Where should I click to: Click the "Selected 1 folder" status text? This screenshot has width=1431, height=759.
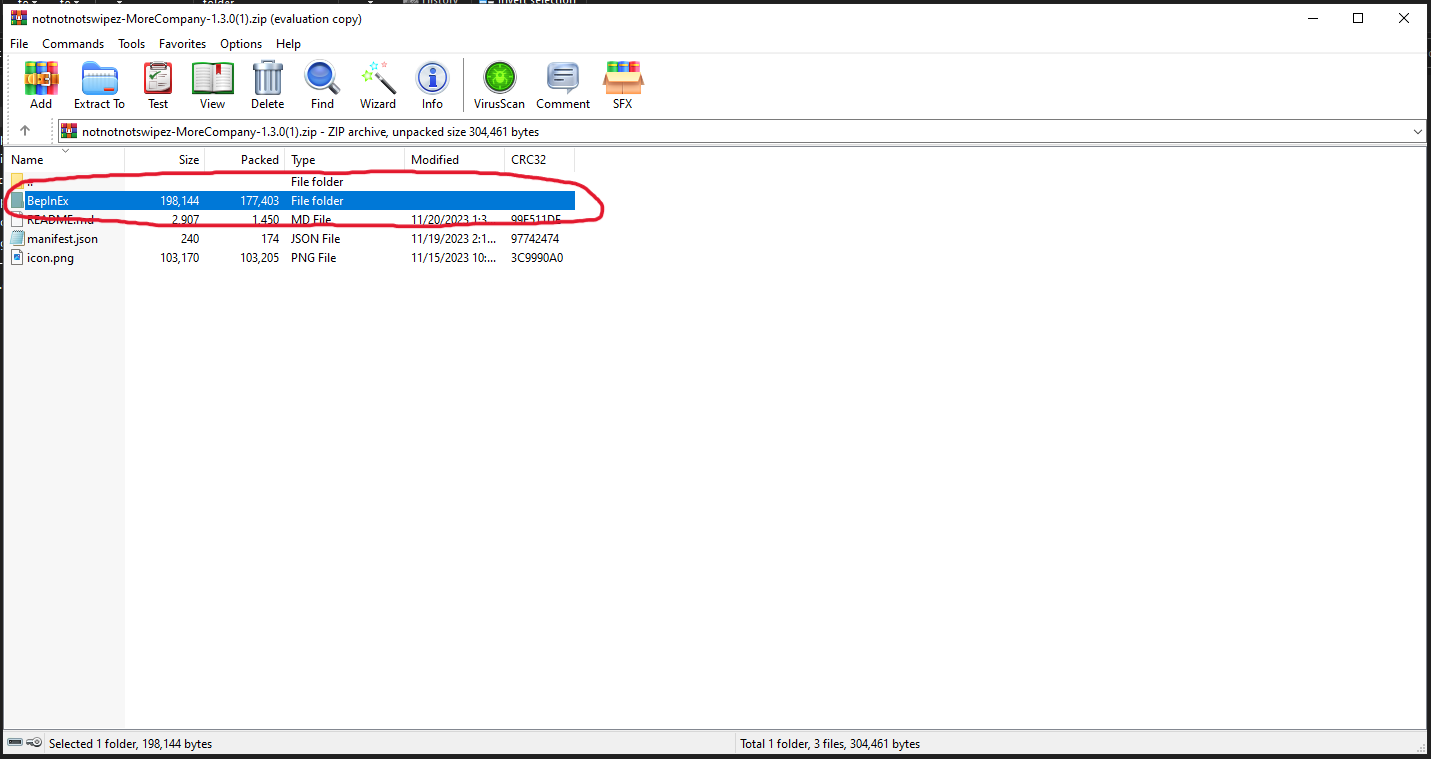(130, 744)
